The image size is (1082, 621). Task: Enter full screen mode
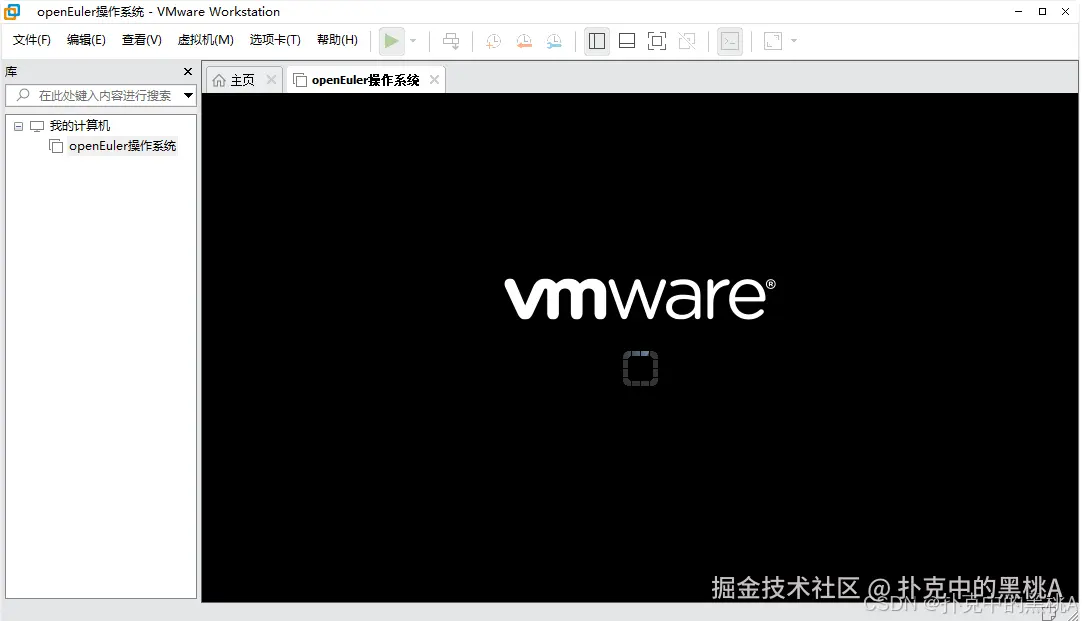(655, 41)
